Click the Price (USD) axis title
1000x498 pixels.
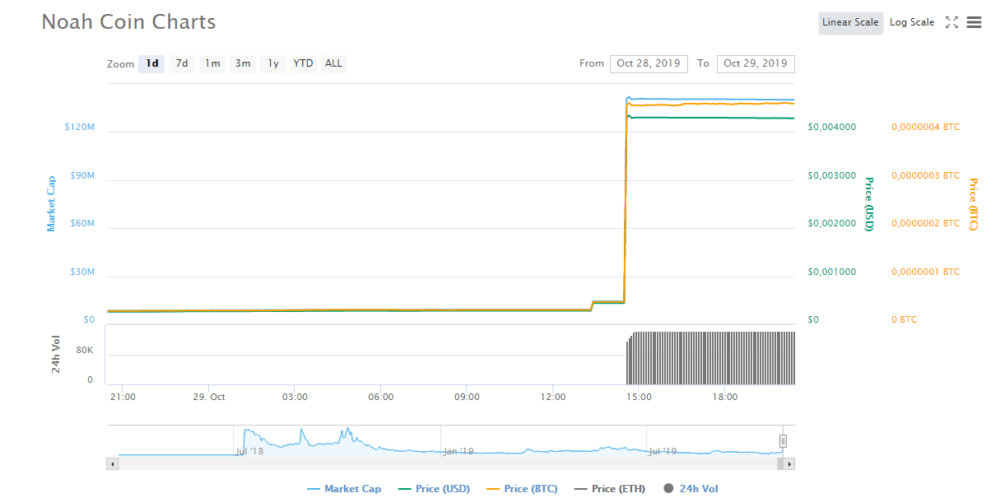pos(869,204)
